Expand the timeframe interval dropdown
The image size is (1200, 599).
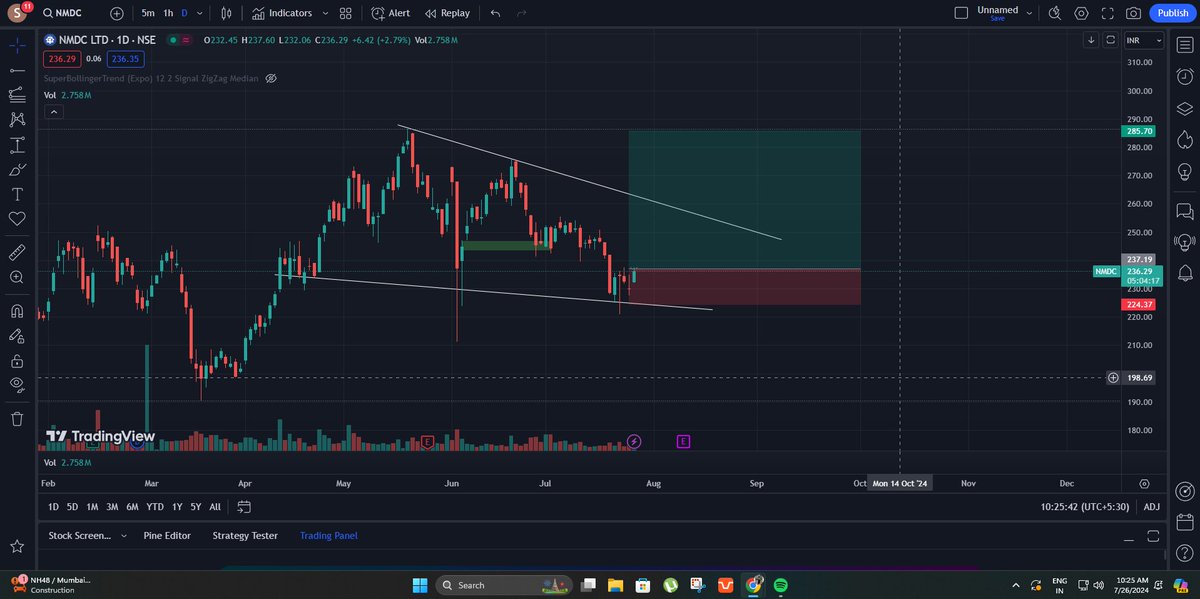point(201,13)
